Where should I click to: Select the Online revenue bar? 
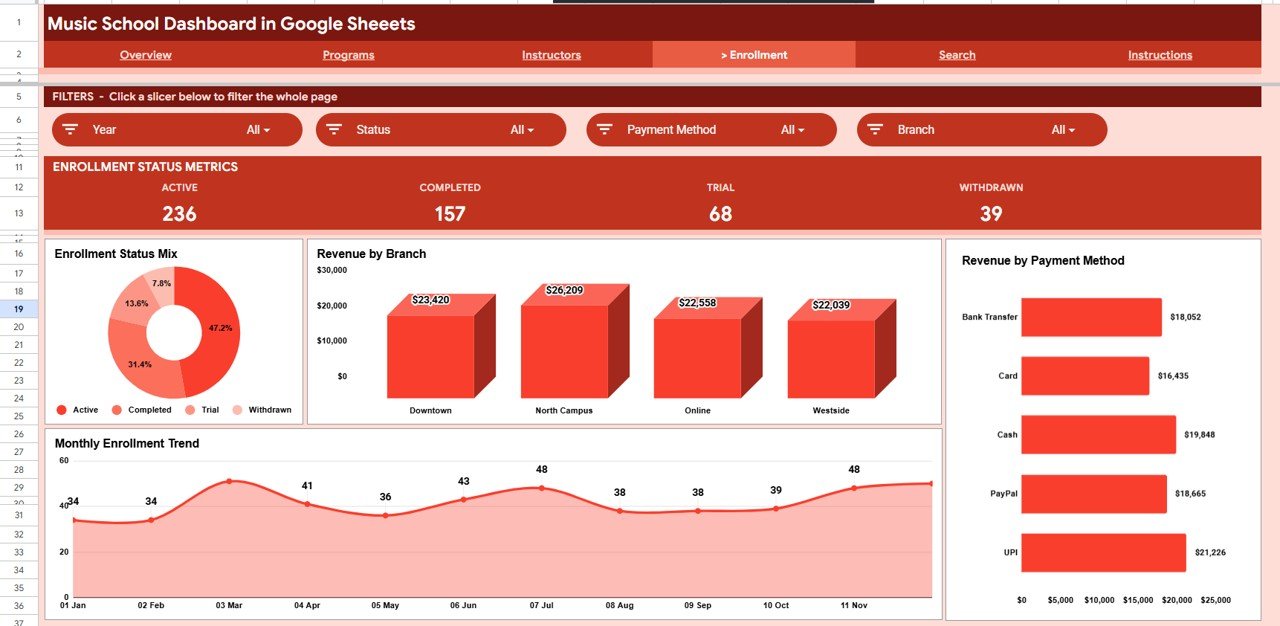click(x=697, y=358)
